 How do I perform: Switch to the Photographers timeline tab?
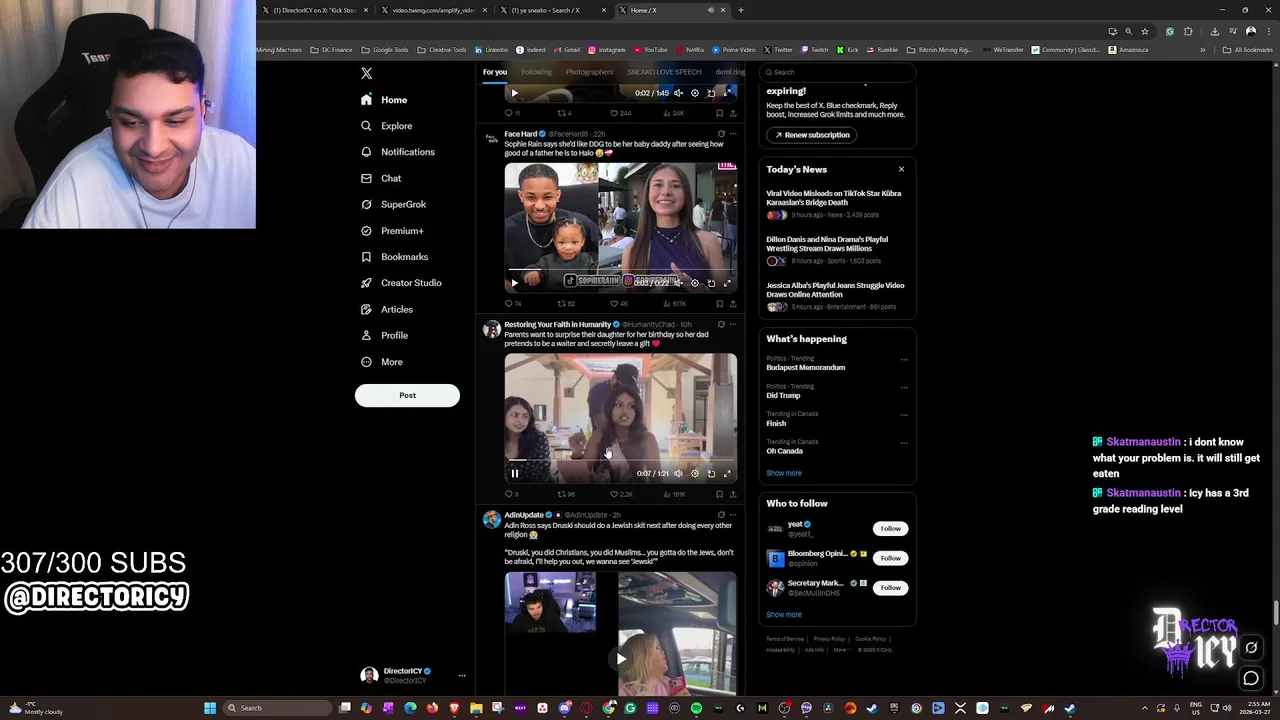(589, 72)
